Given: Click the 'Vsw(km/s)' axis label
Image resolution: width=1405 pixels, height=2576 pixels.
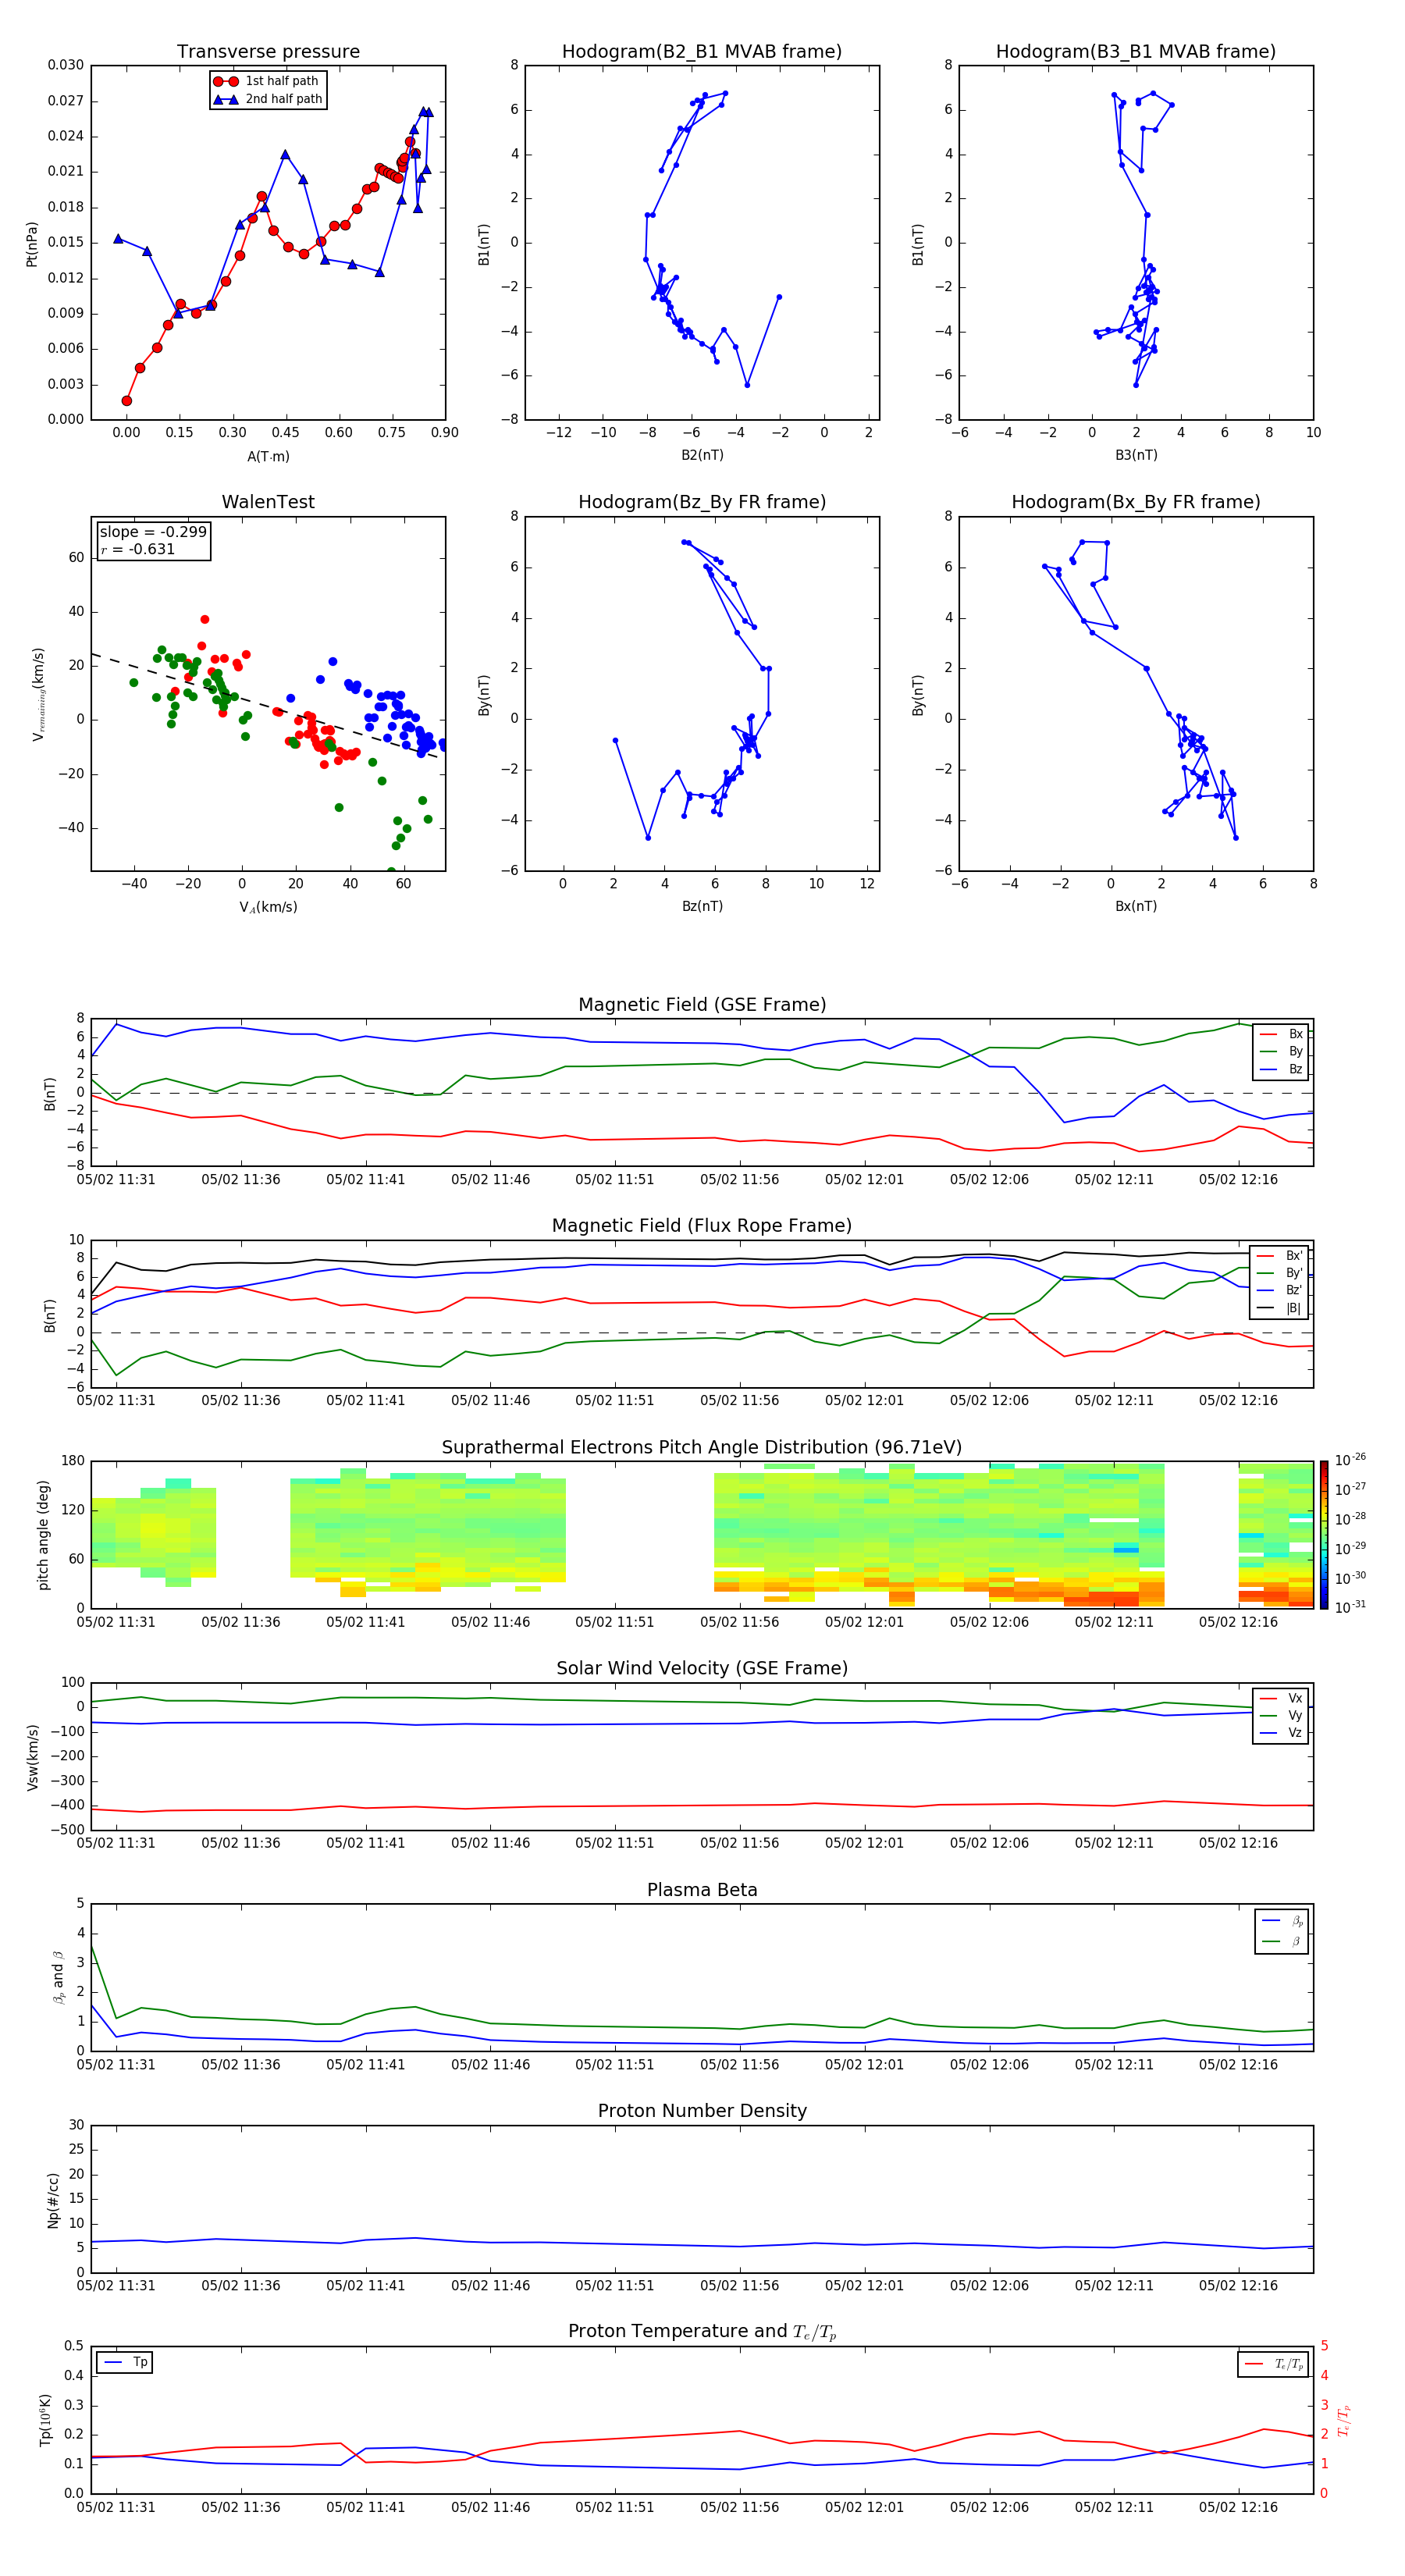Looking at the screenshot, I should pos(33,1756).
